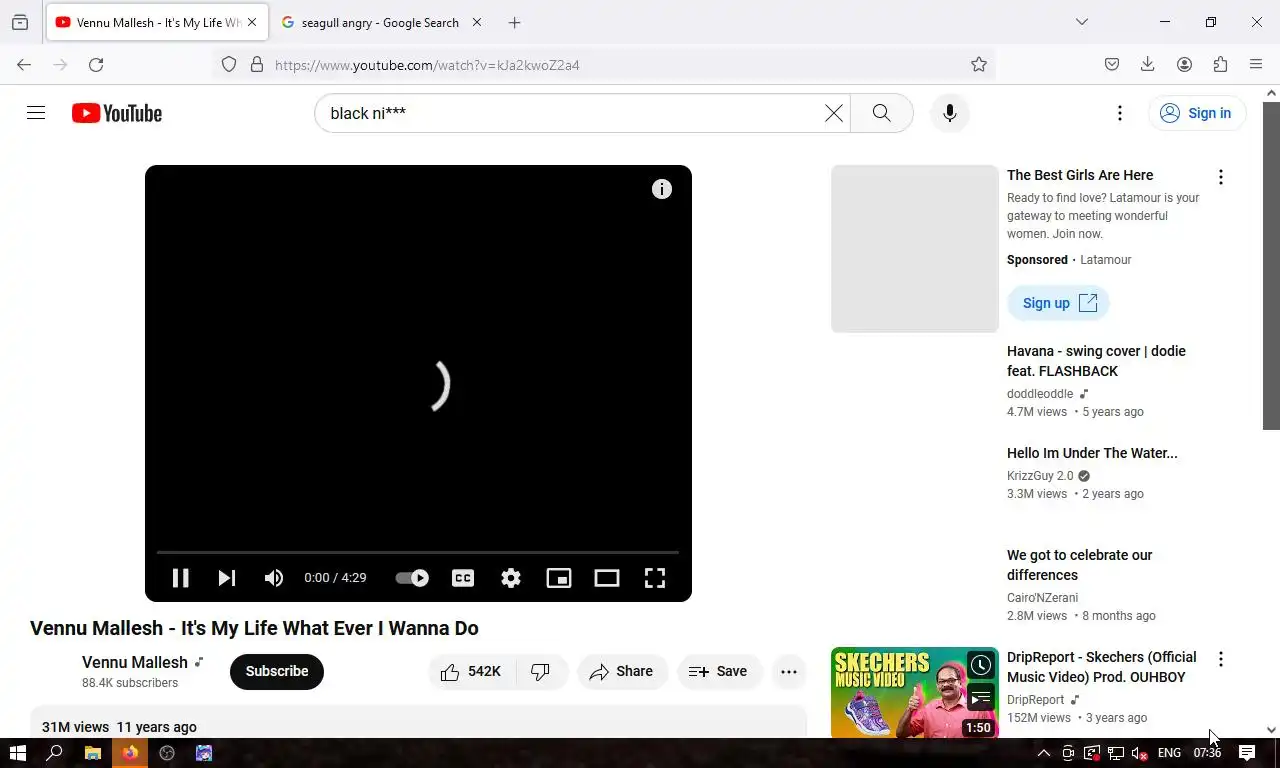The image size is (1280, 768).
Task: Go back one page
Action: pyautogui.click(x=24, y=65)
